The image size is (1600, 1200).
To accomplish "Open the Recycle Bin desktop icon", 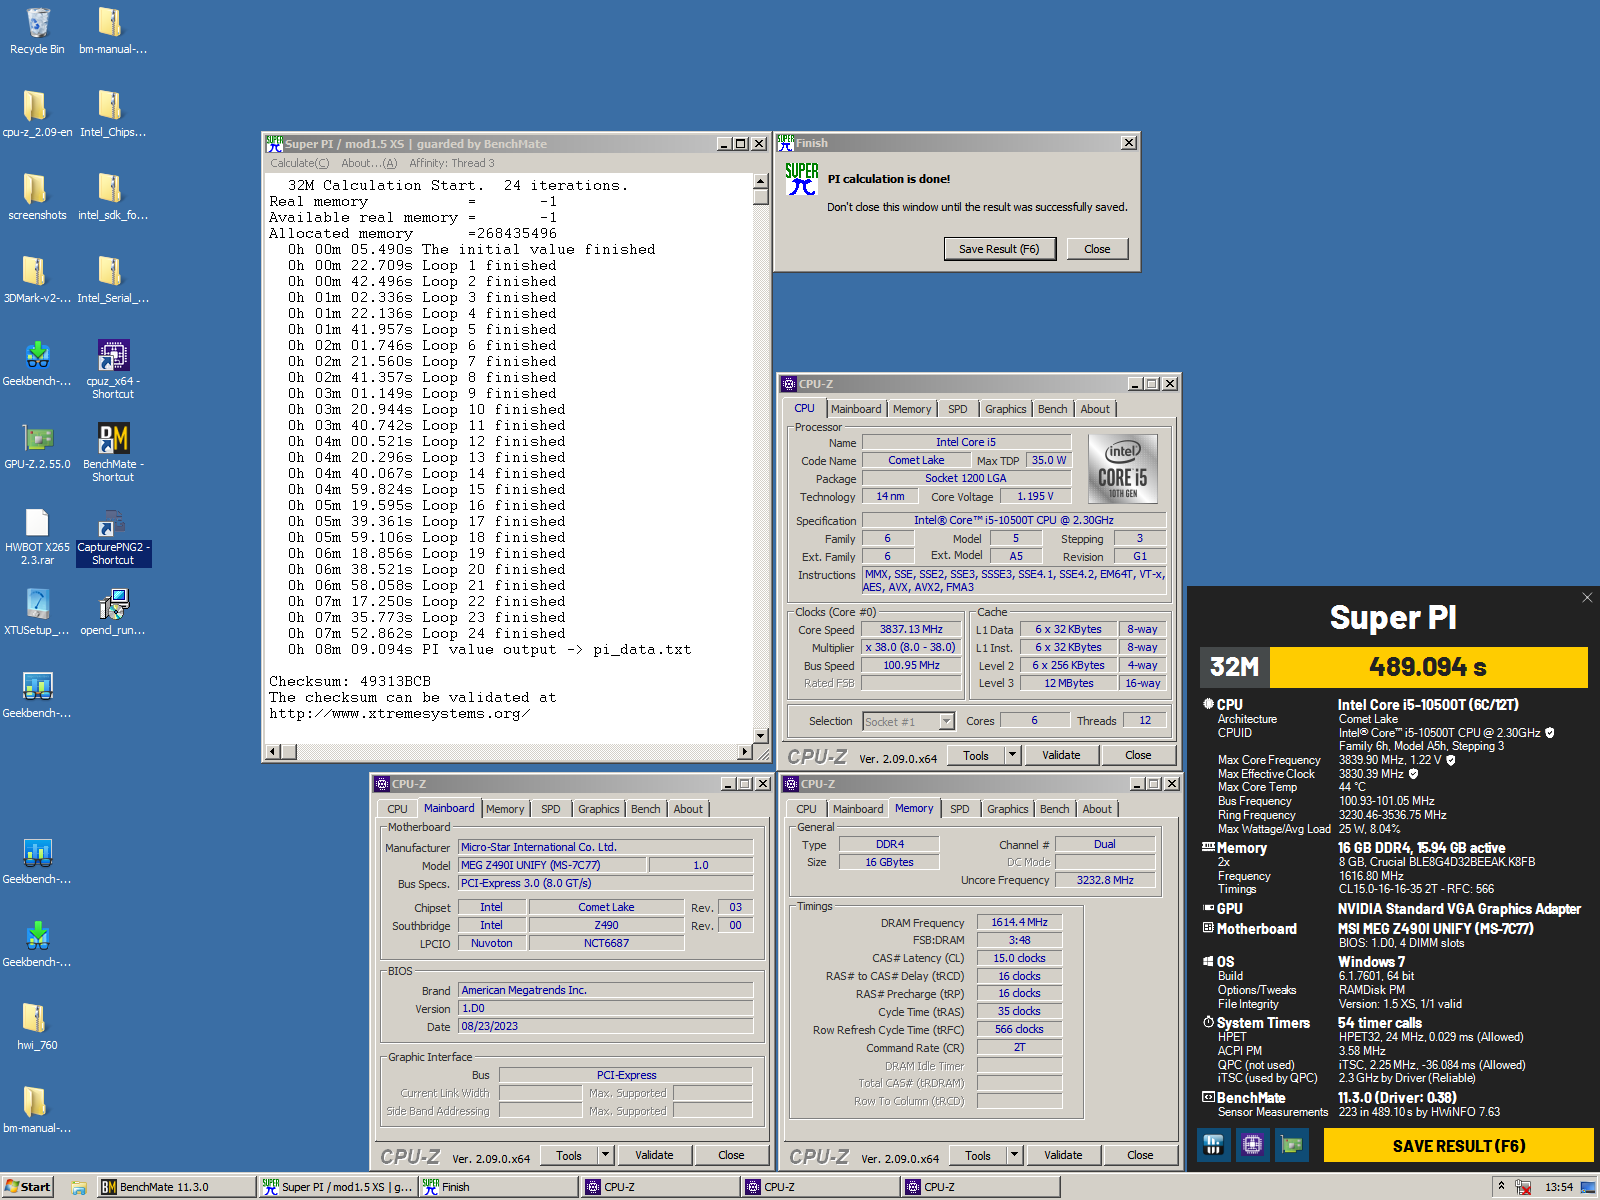I will [x=37, y=31].
